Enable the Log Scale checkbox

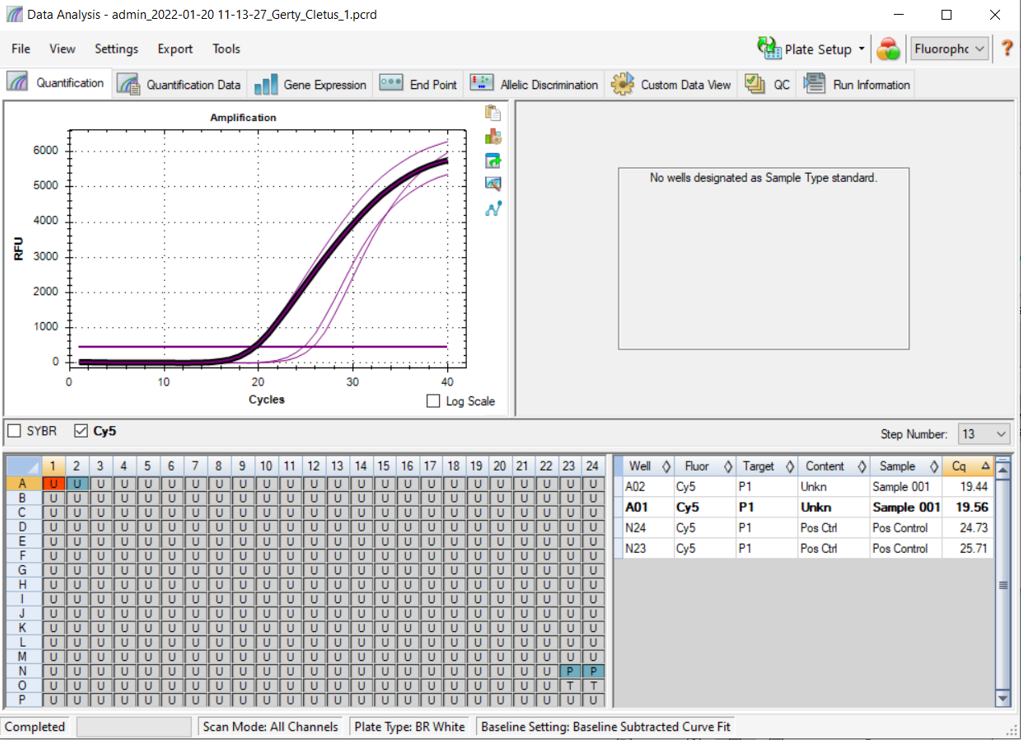433,401
